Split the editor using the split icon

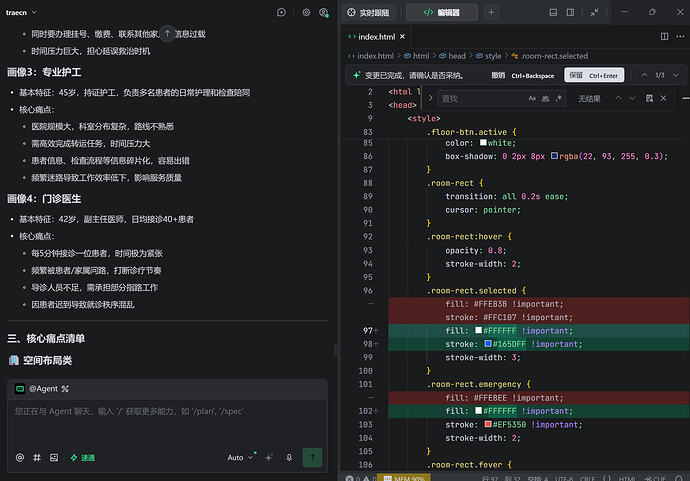point(664,37)
